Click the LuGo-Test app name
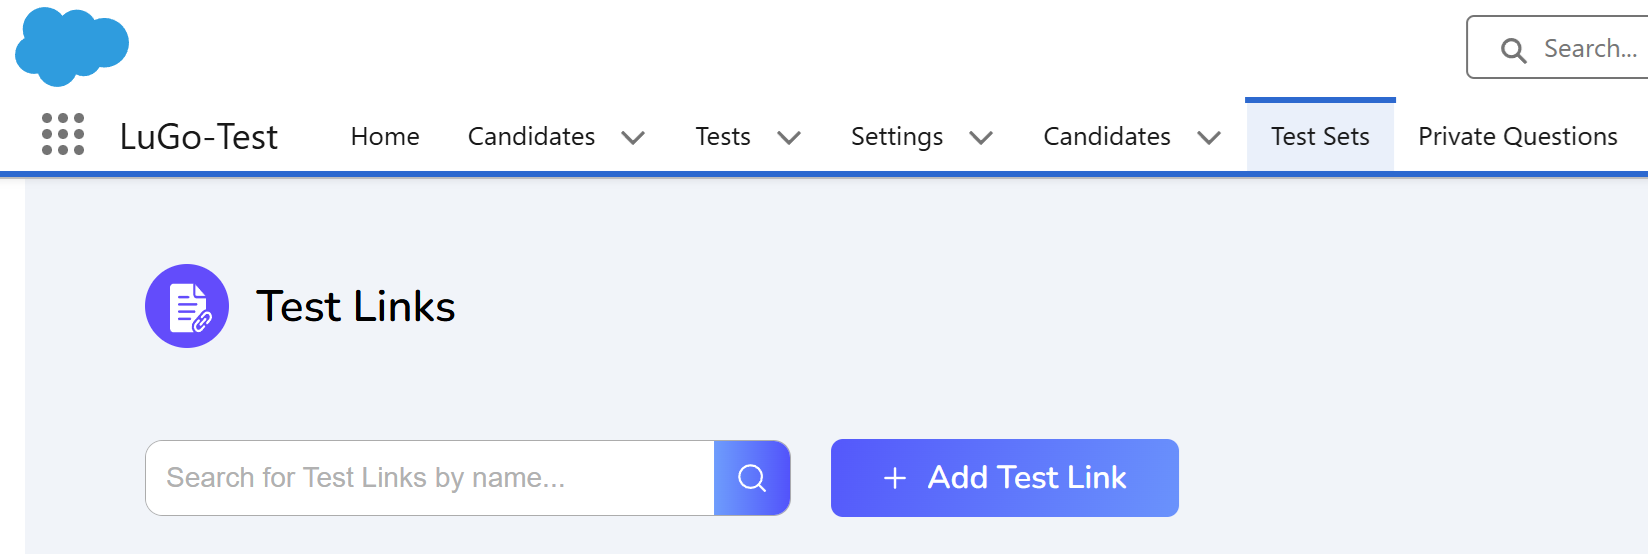This screenshot has height=554, width=1648. [x=199, y=137]
